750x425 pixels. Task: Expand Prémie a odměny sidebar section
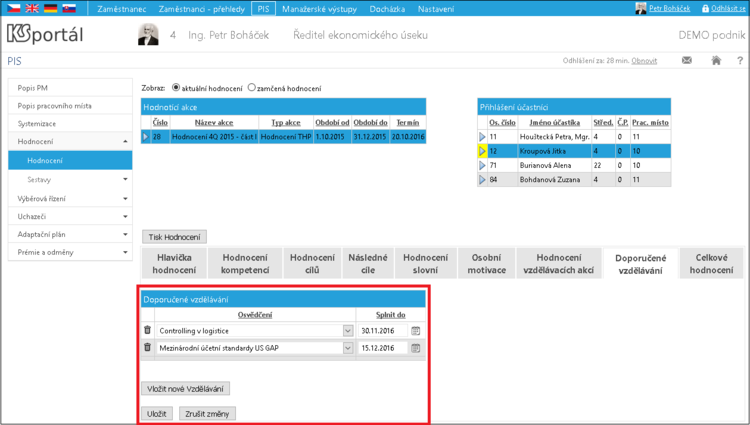tap(125, 252)
